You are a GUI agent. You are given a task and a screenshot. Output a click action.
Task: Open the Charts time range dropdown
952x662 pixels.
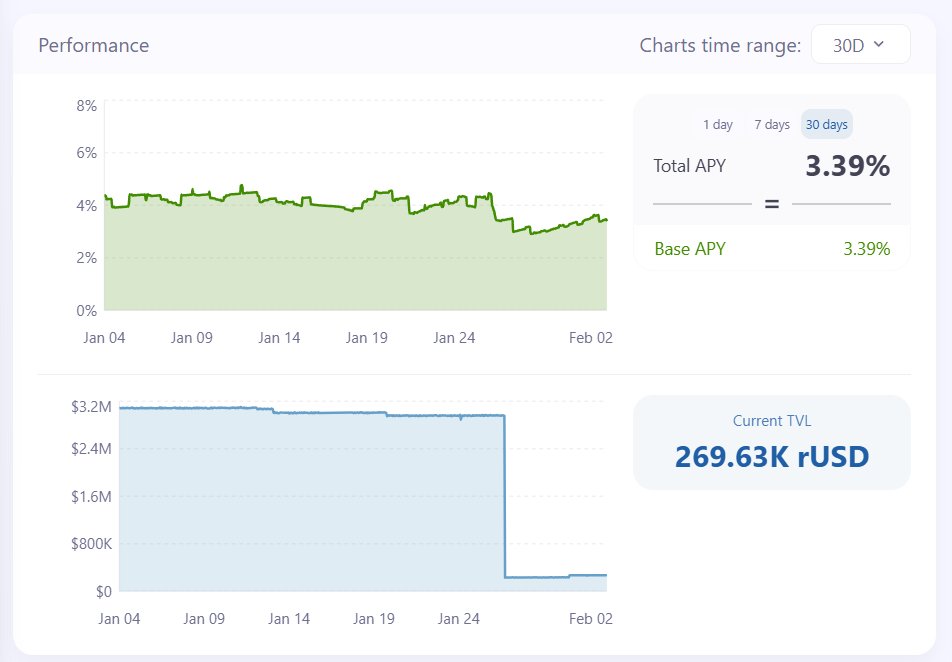860,44
